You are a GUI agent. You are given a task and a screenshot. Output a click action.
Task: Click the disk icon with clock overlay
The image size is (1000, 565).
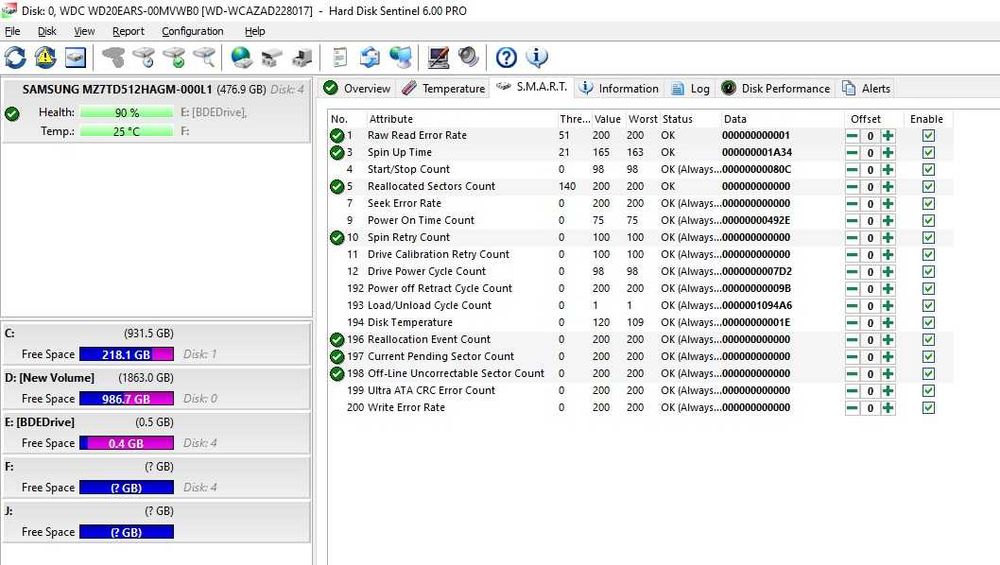(x=144, y=57)
